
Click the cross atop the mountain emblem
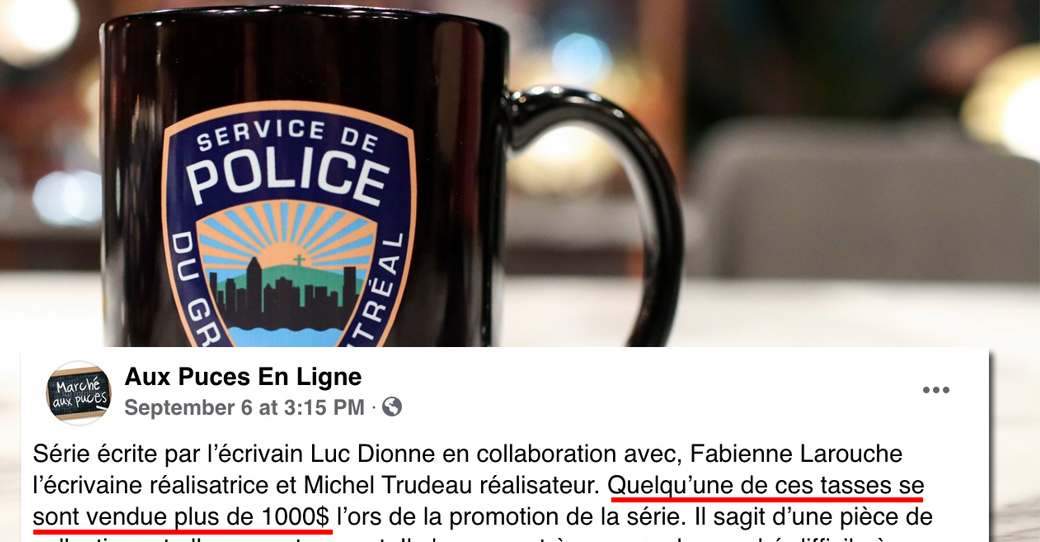(299, 260)
